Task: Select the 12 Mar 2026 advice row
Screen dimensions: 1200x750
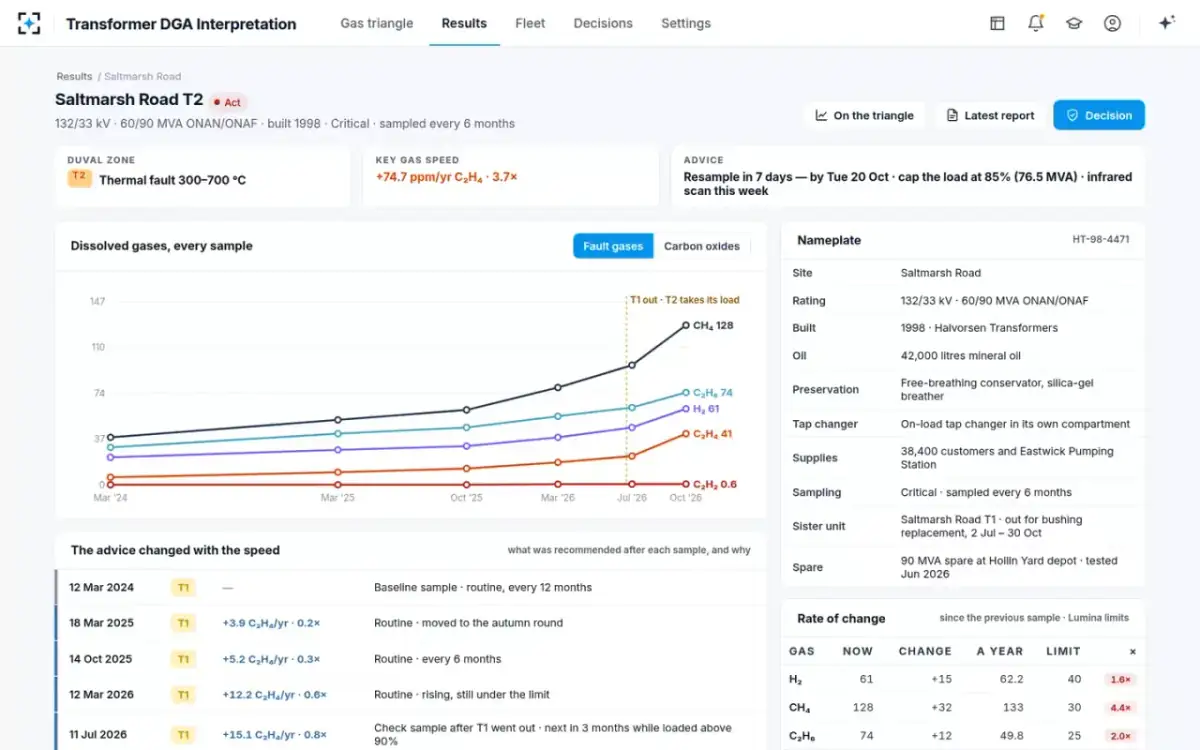Action: [x=411, y=695]
